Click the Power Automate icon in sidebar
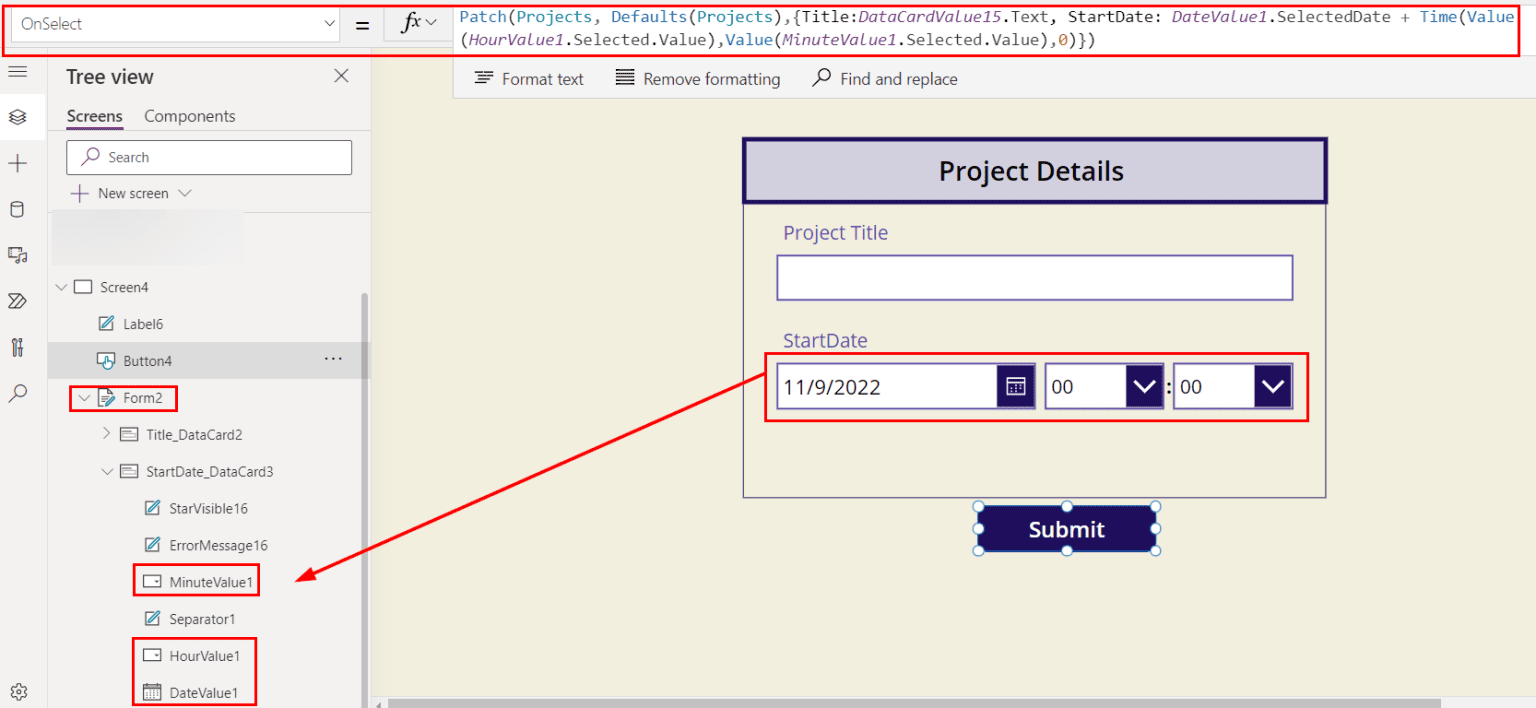Viewport: 1536px width, 708px height. (x=18, y=300)
